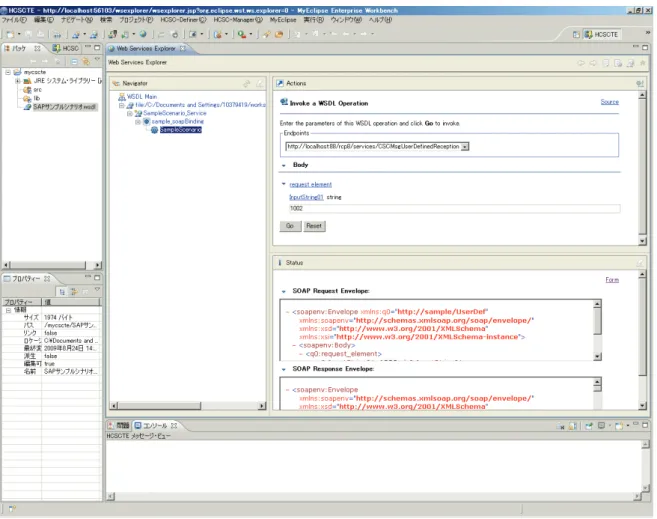Click the InputString01 value field

454,209
